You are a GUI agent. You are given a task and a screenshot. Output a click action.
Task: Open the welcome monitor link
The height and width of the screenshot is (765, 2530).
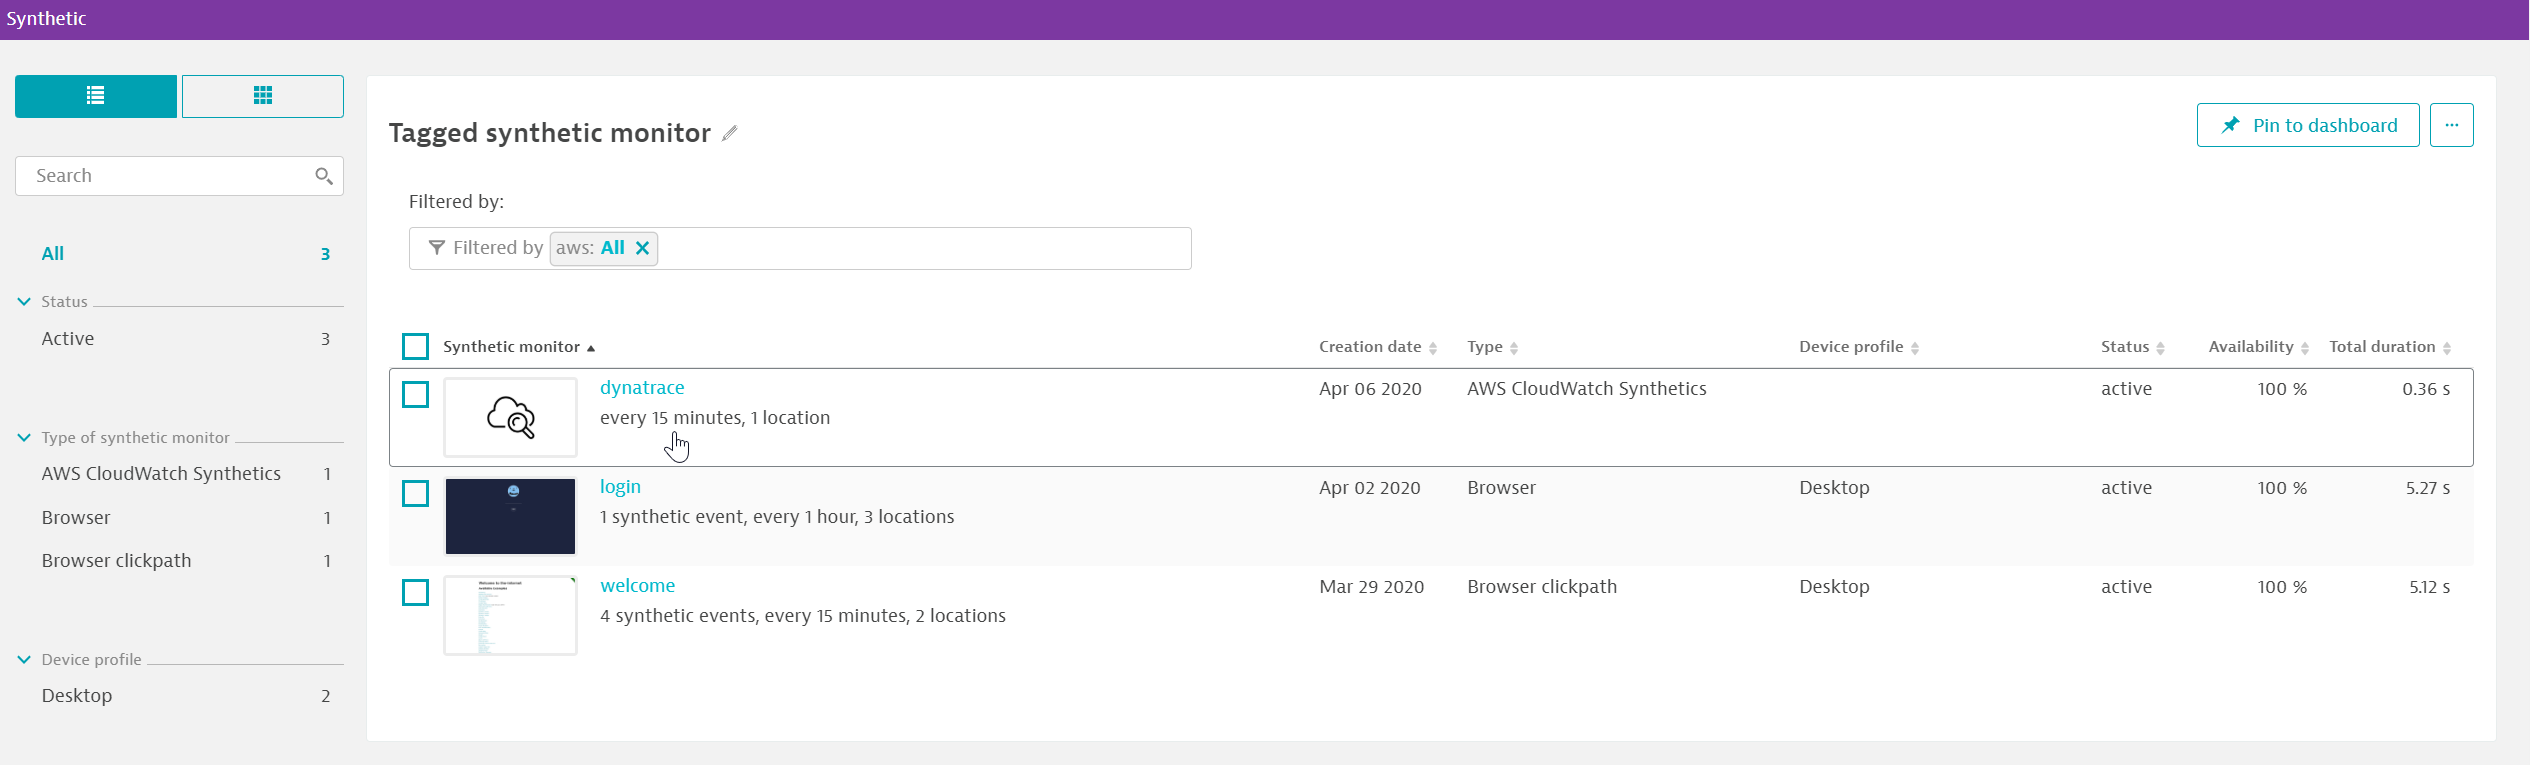pos(638,586)
